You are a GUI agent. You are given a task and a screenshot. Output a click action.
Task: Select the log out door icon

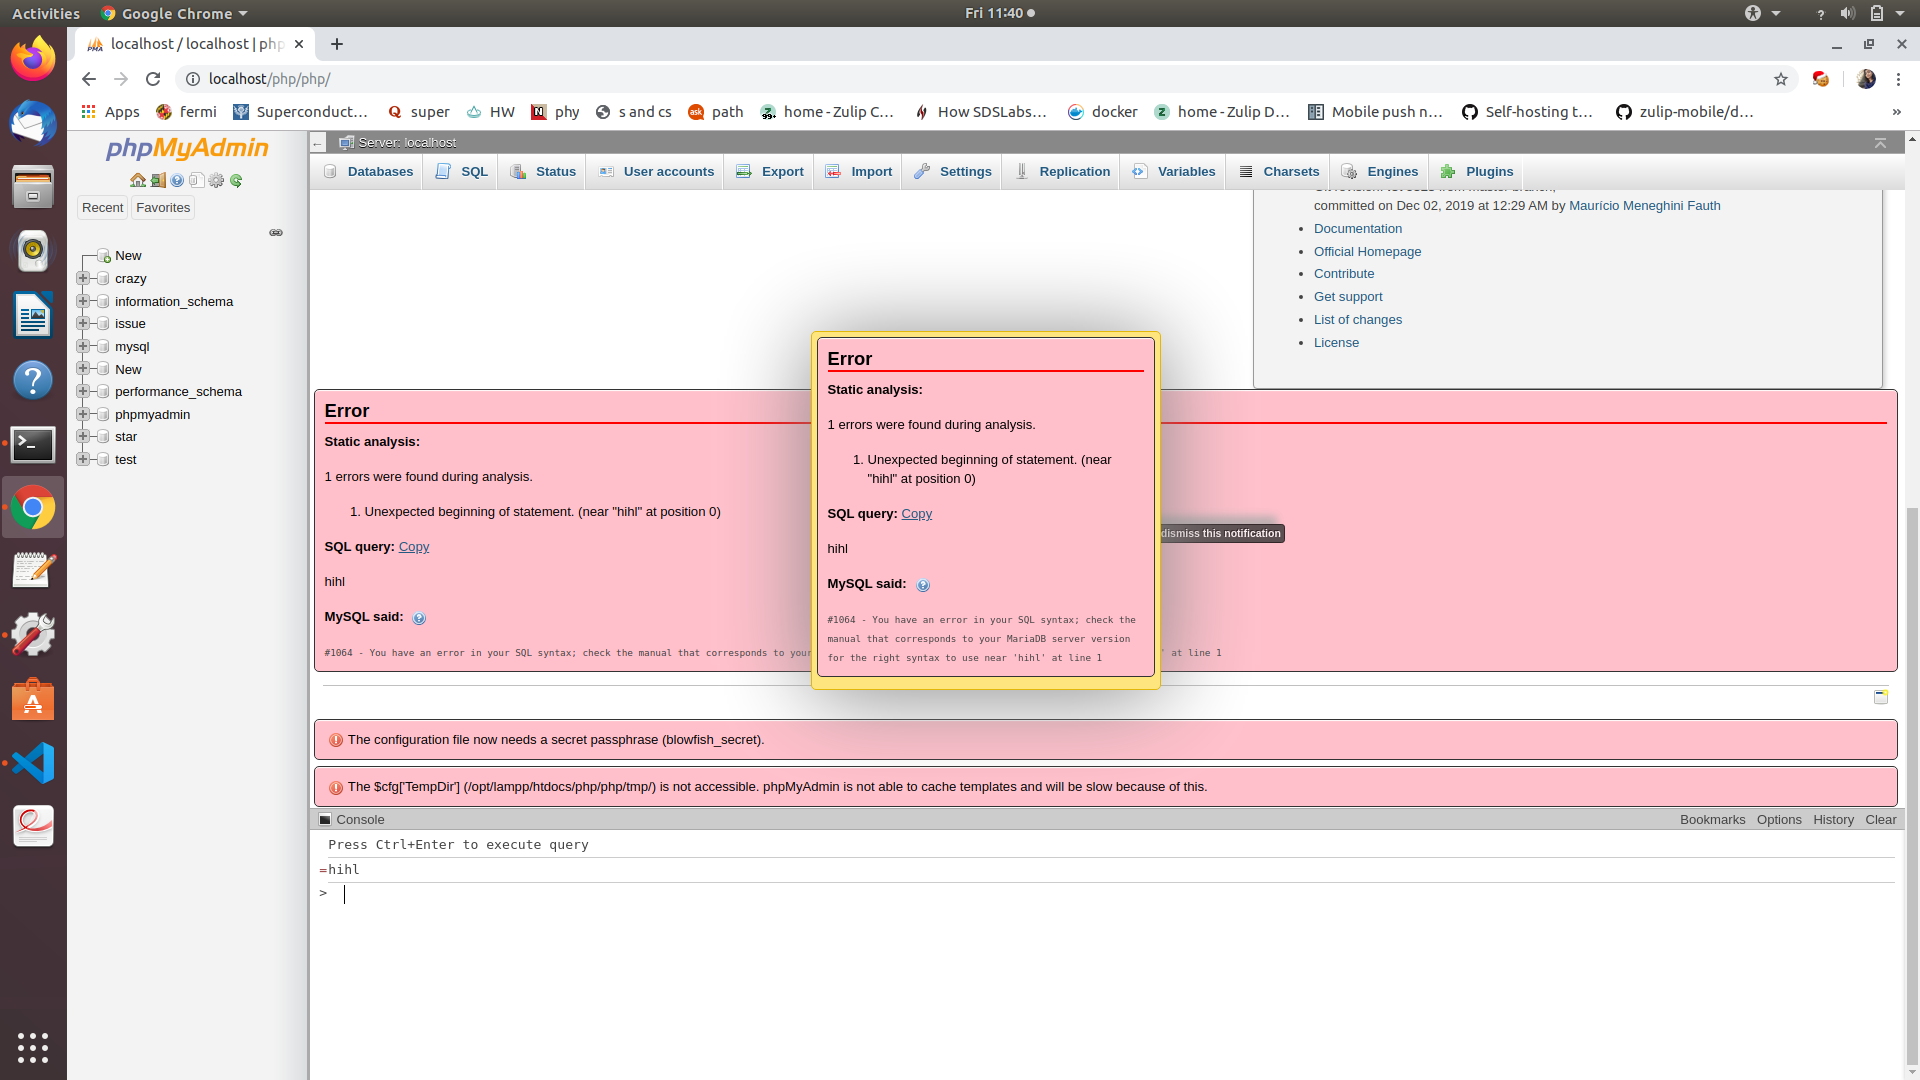157,180
